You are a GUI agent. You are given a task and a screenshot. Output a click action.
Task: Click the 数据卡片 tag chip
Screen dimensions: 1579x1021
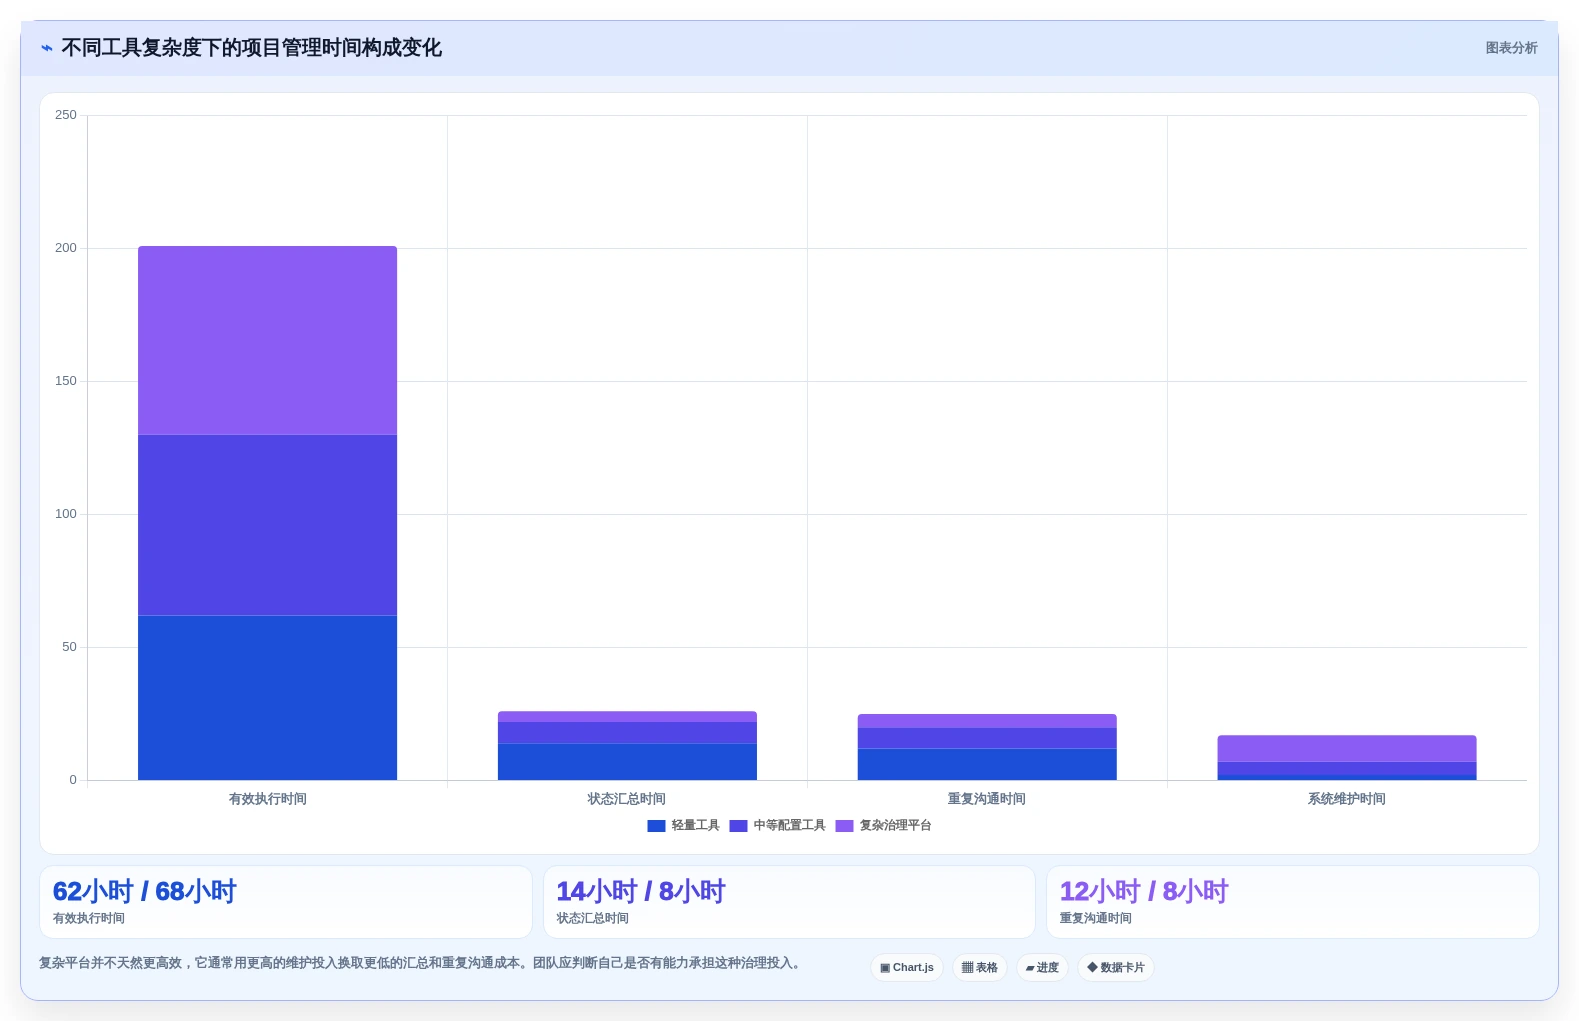1116,968
